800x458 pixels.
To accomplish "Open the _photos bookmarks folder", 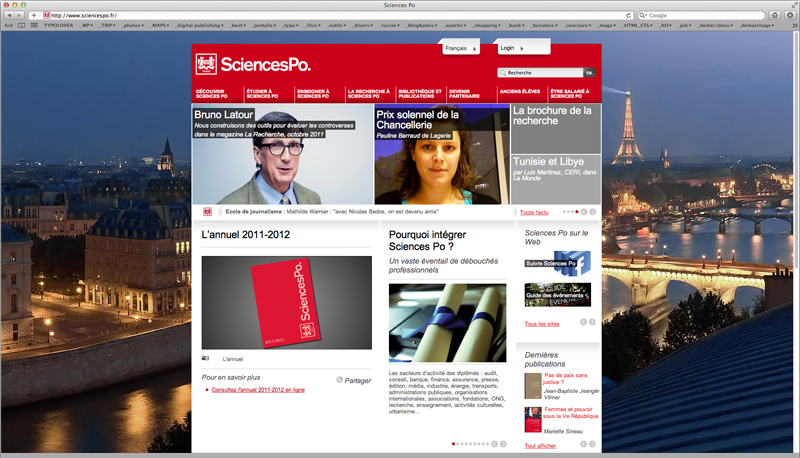I will (x=133, y=25).
